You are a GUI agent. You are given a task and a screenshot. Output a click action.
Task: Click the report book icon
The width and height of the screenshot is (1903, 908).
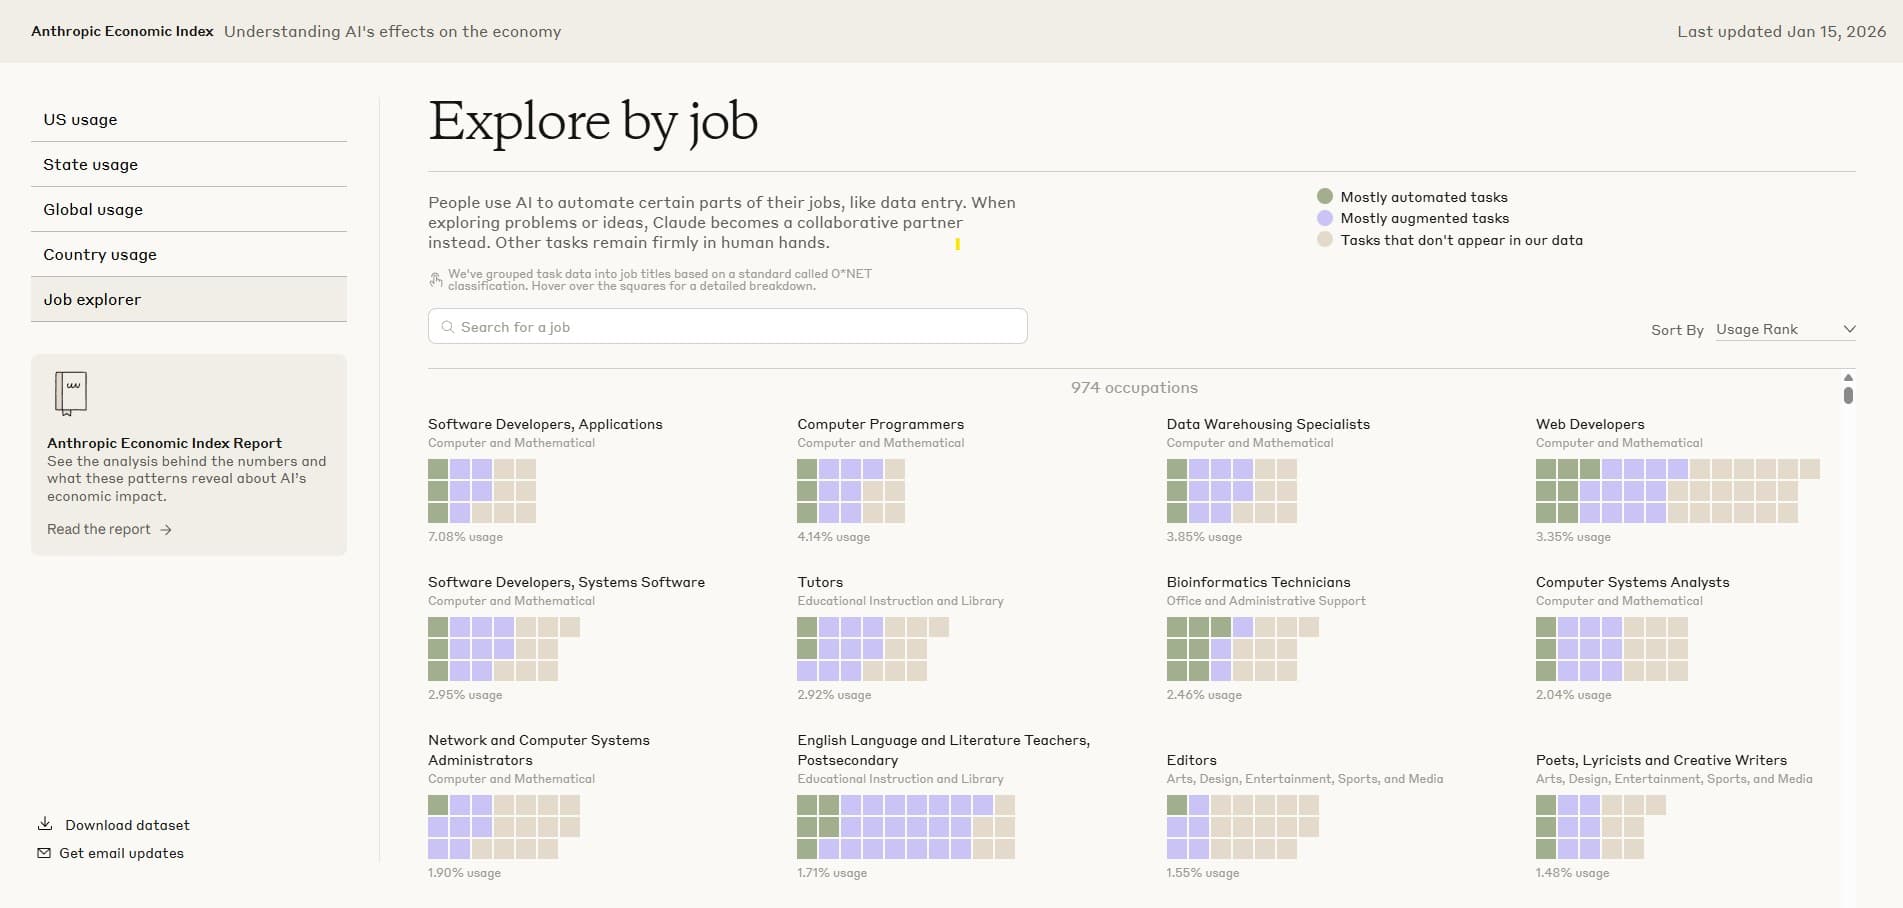tap(71, 393)
